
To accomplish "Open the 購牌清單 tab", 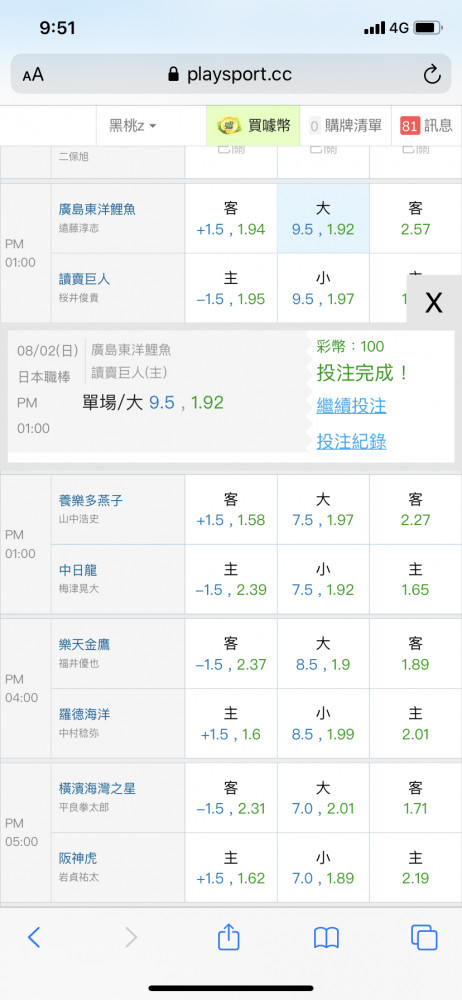I will [x=345, y=126].
